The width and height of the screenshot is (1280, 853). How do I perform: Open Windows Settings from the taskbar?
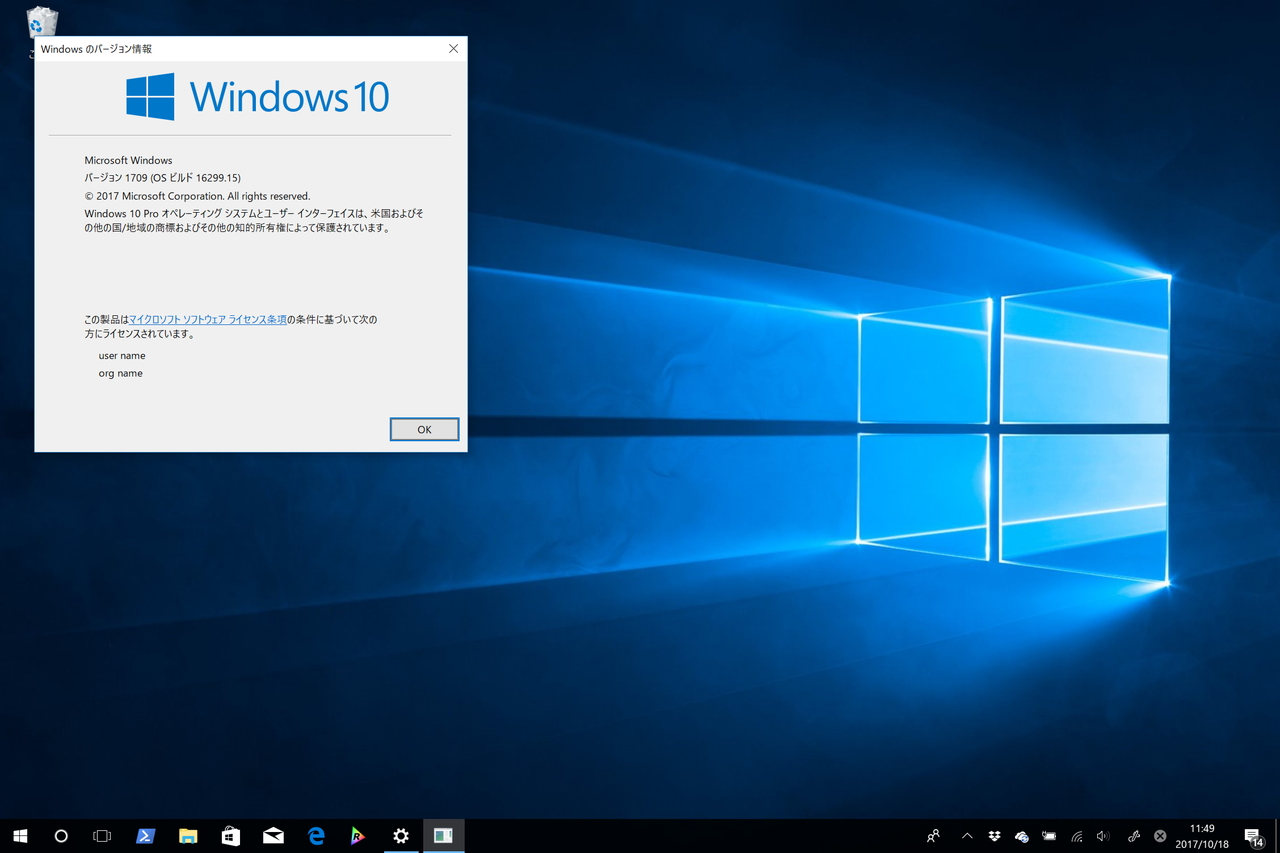point(401,836)
